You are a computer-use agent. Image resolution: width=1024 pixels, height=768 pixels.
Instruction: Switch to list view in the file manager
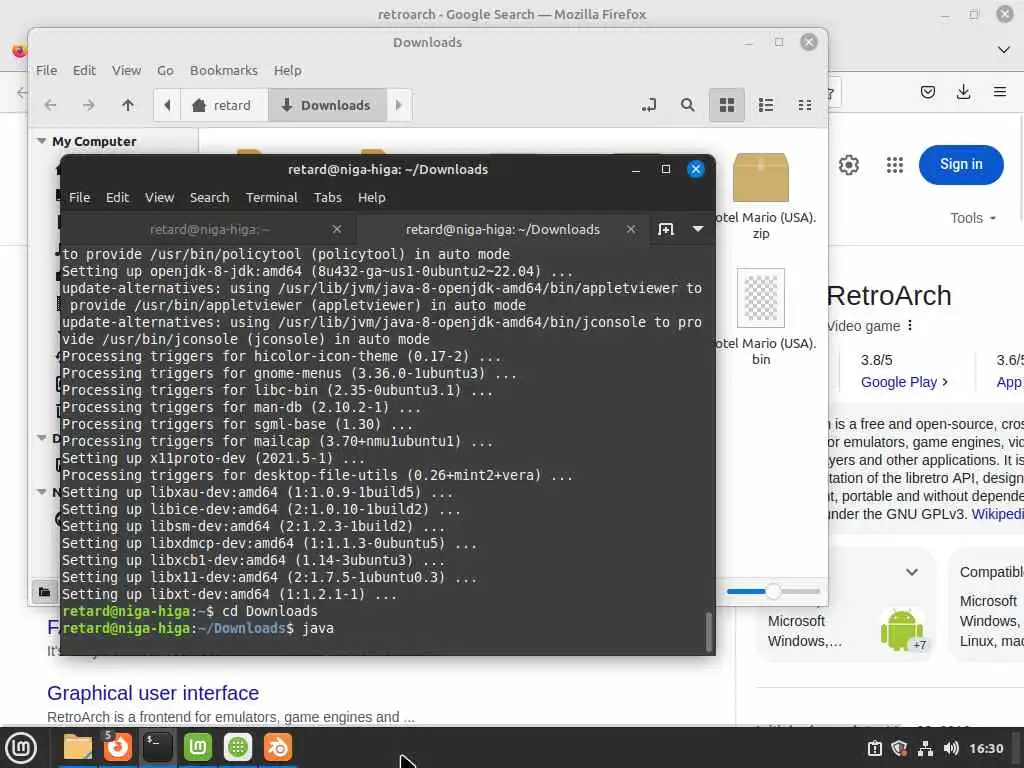click(x=766, y=105)
